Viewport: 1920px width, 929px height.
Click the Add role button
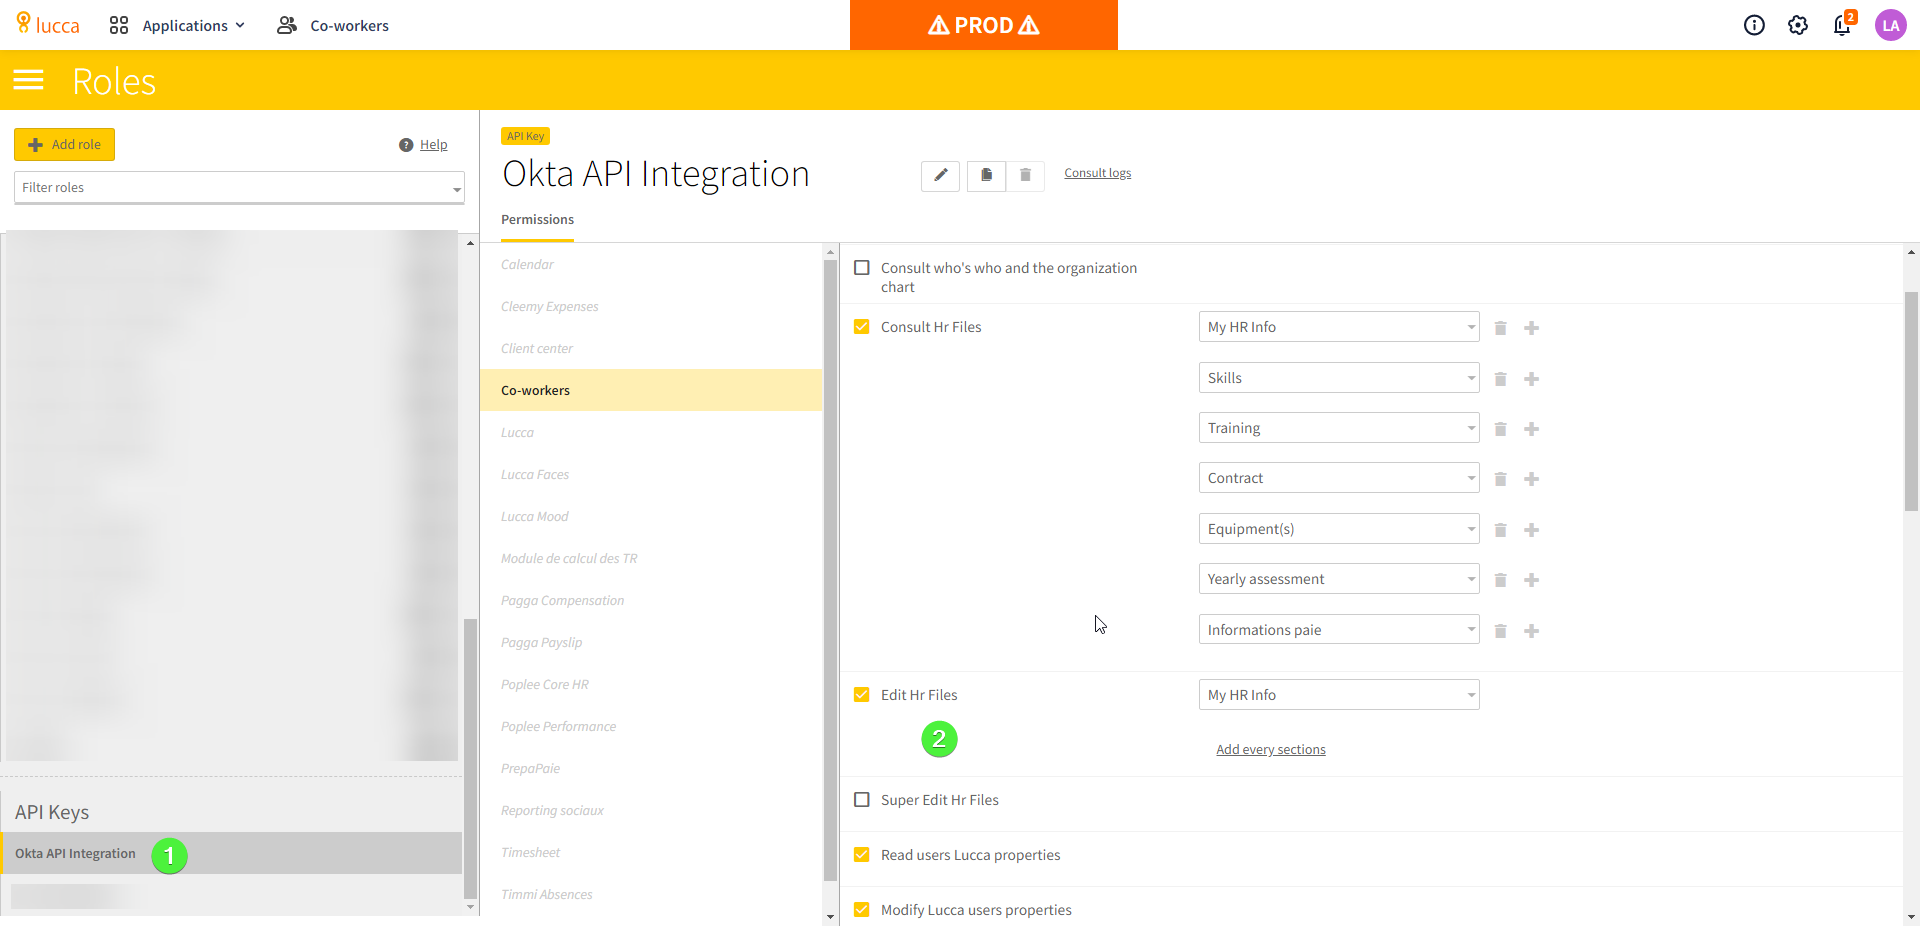pos(64,145)
